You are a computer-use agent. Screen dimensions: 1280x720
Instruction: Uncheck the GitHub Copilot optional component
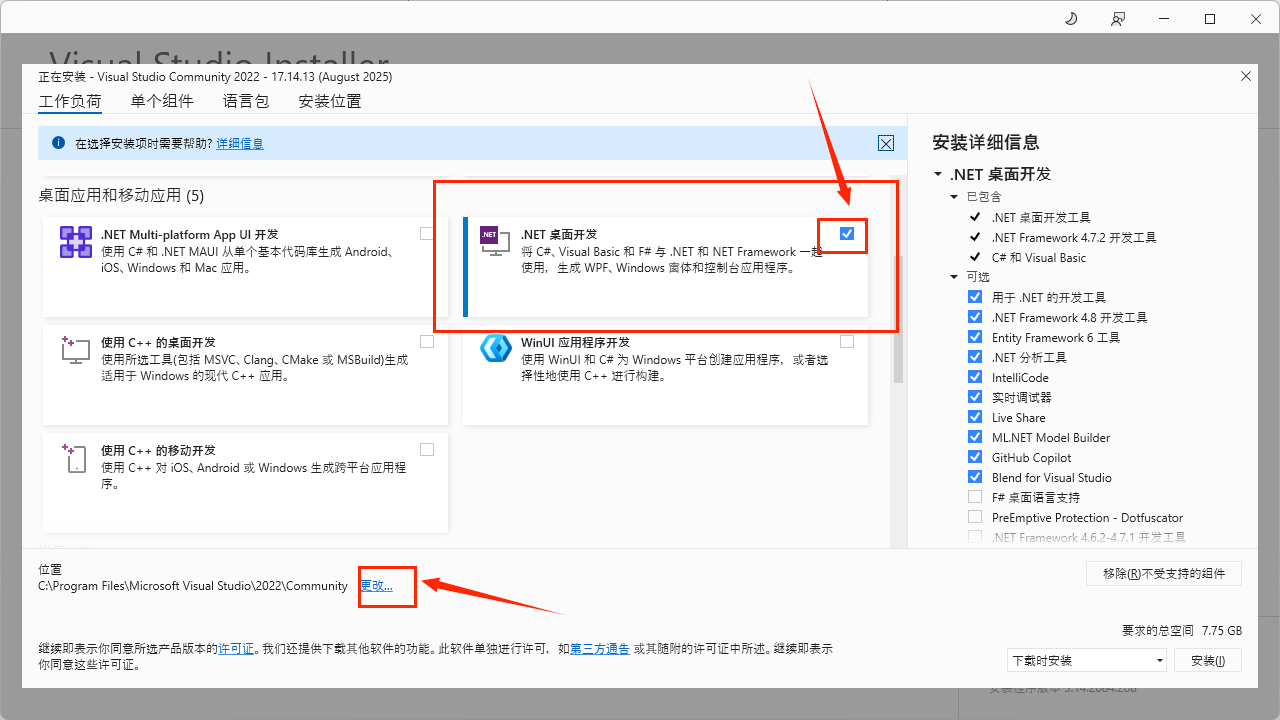click(x=975, y=457)
